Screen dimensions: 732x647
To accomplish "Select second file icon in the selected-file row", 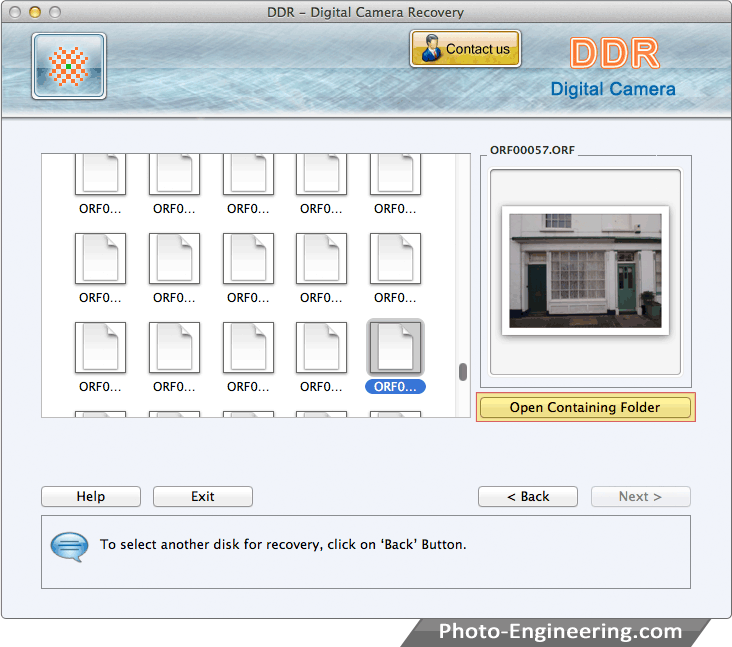I will point(174,347).
